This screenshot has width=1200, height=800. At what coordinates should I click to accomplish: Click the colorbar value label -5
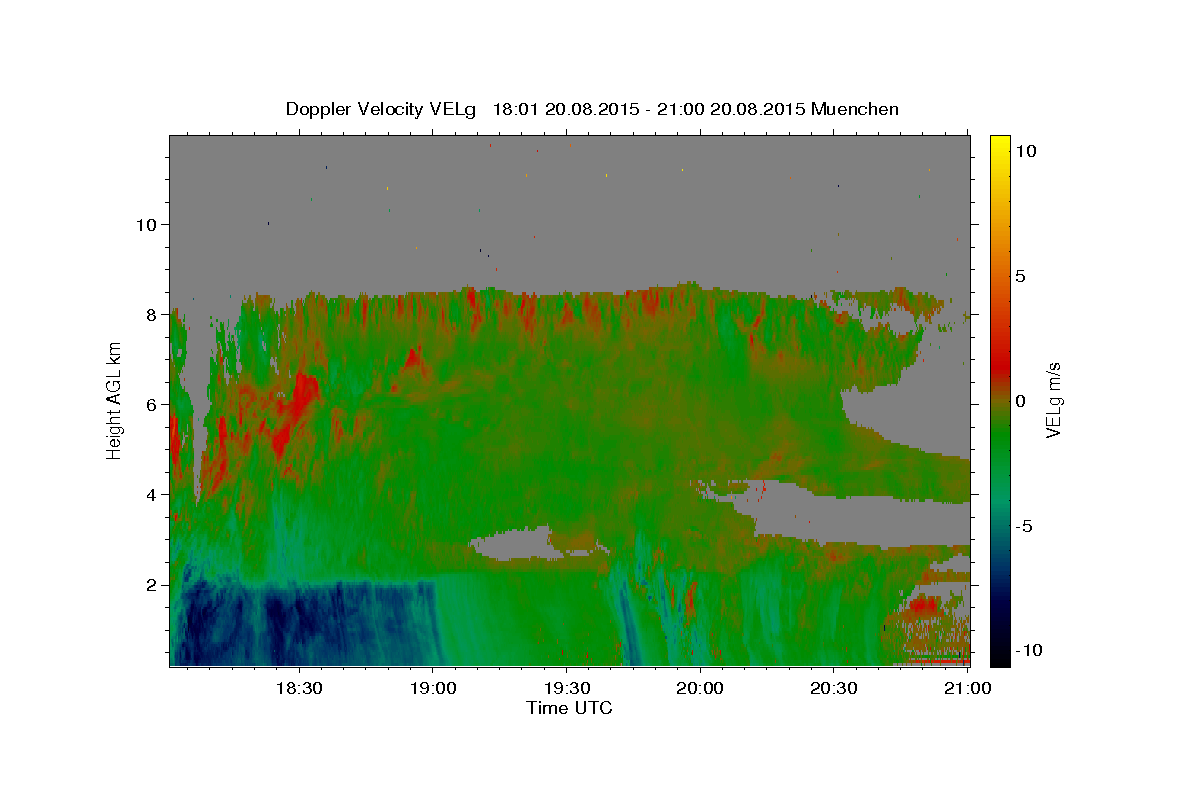pyautogui.click(x=1023, y=526)
